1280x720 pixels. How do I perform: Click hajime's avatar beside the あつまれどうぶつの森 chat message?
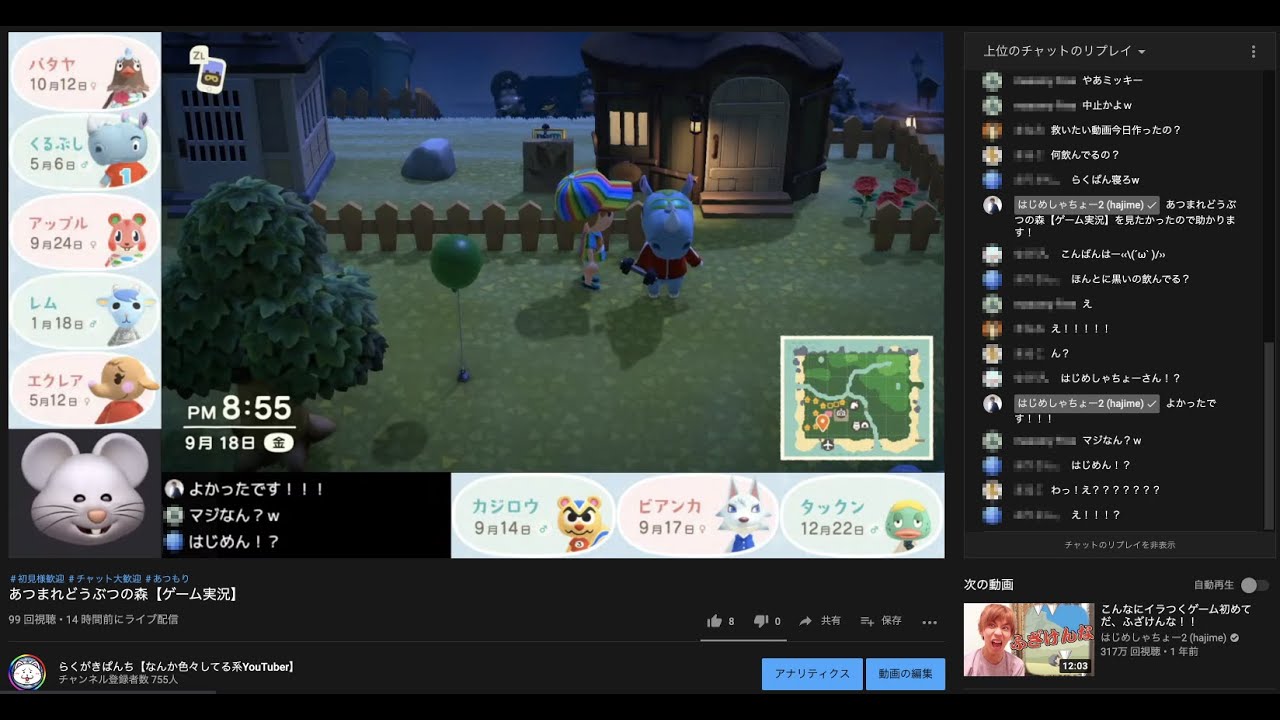[992, 204]
